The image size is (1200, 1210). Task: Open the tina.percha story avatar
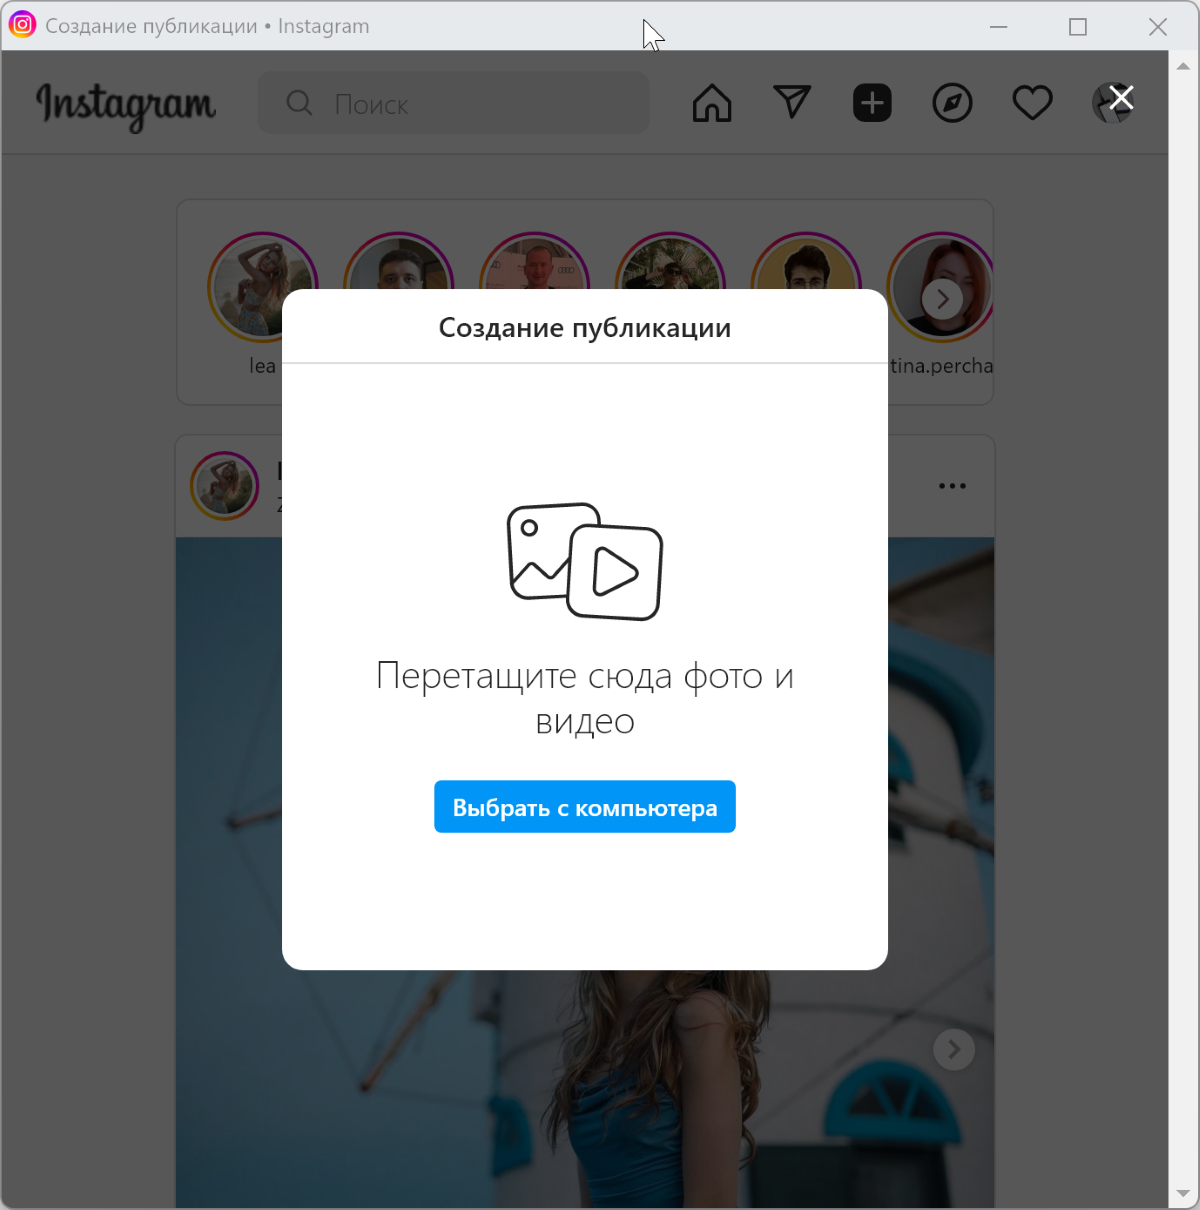940,287
